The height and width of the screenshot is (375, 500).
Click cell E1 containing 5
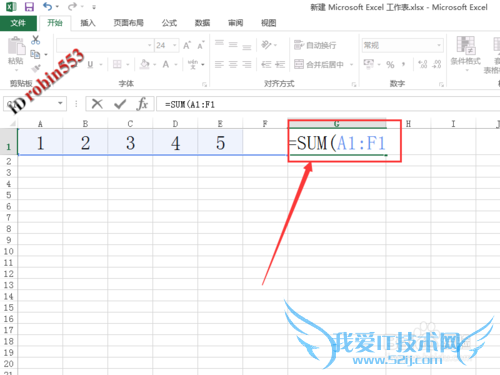click(220, 143)
